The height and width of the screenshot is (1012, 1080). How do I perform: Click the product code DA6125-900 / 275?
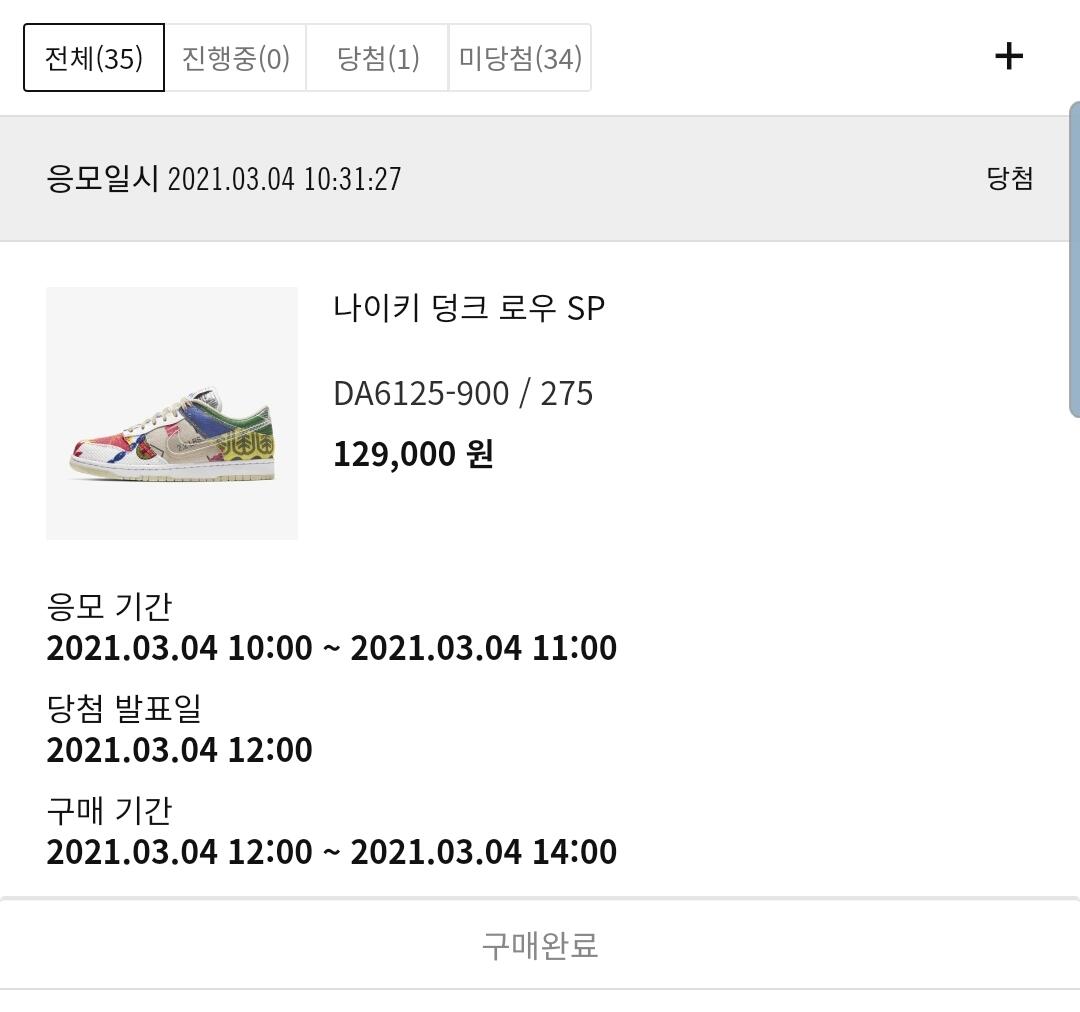click(x=463, y=393)
